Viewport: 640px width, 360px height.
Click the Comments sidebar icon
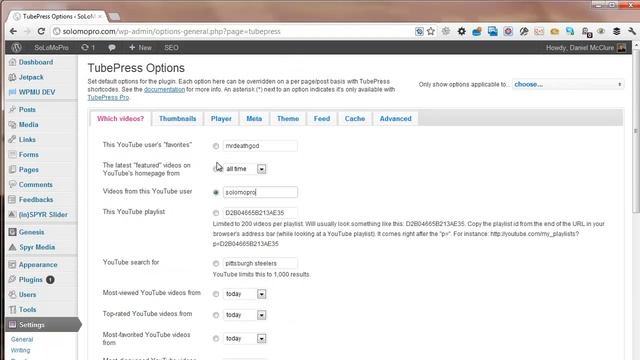12,184
